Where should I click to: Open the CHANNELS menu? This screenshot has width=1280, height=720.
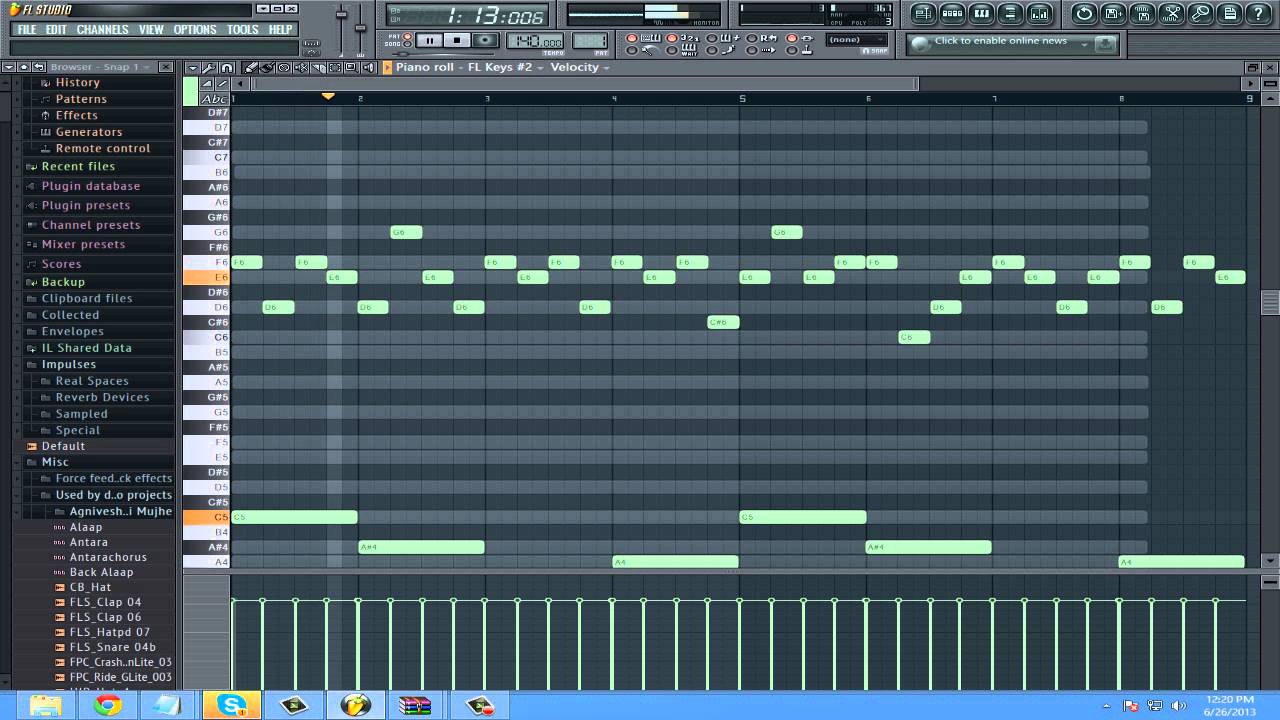102,29
